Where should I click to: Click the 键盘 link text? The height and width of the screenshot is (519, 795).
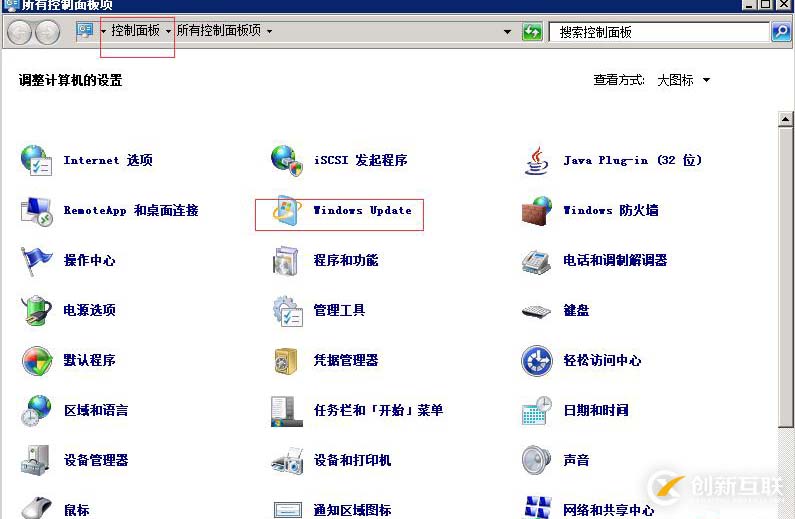[x=576, y=310]
